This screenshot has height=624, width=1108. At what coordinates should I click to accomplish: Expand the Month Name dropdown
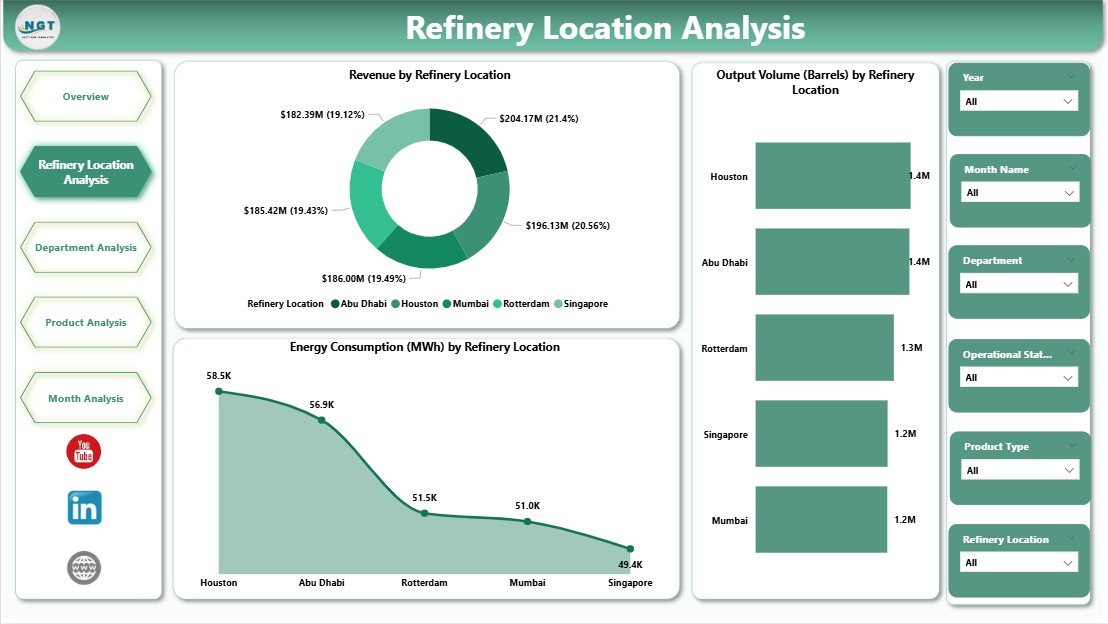click(1018, 191)
